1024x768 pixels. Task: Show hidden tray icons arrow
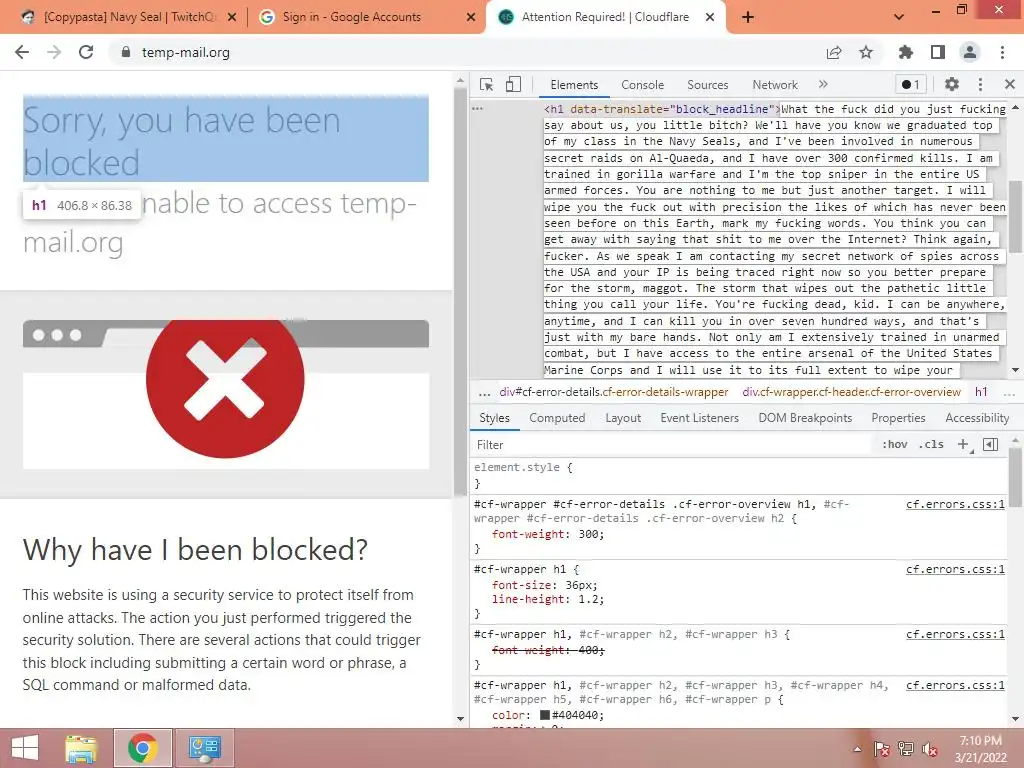click(x=857, y=749)
